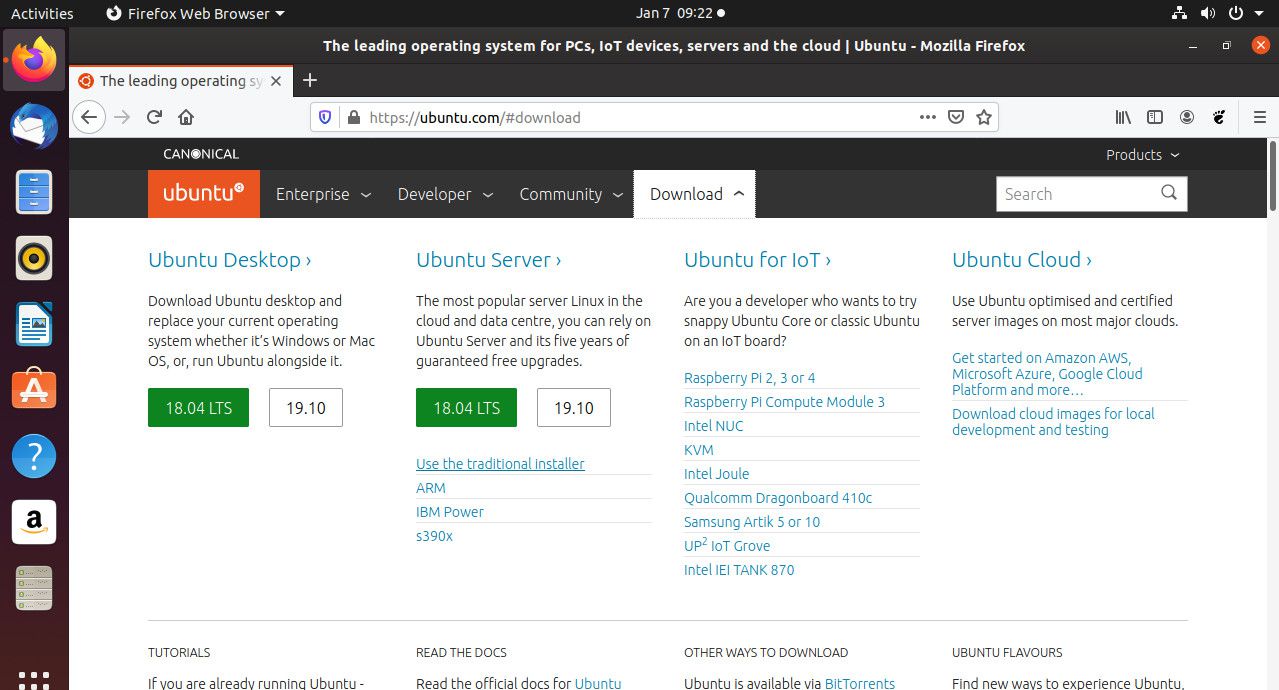Screen dimensions: 1279x690
Task: Download Ubuntu Desktop 18.04 LTS
Action: [198, 408]
